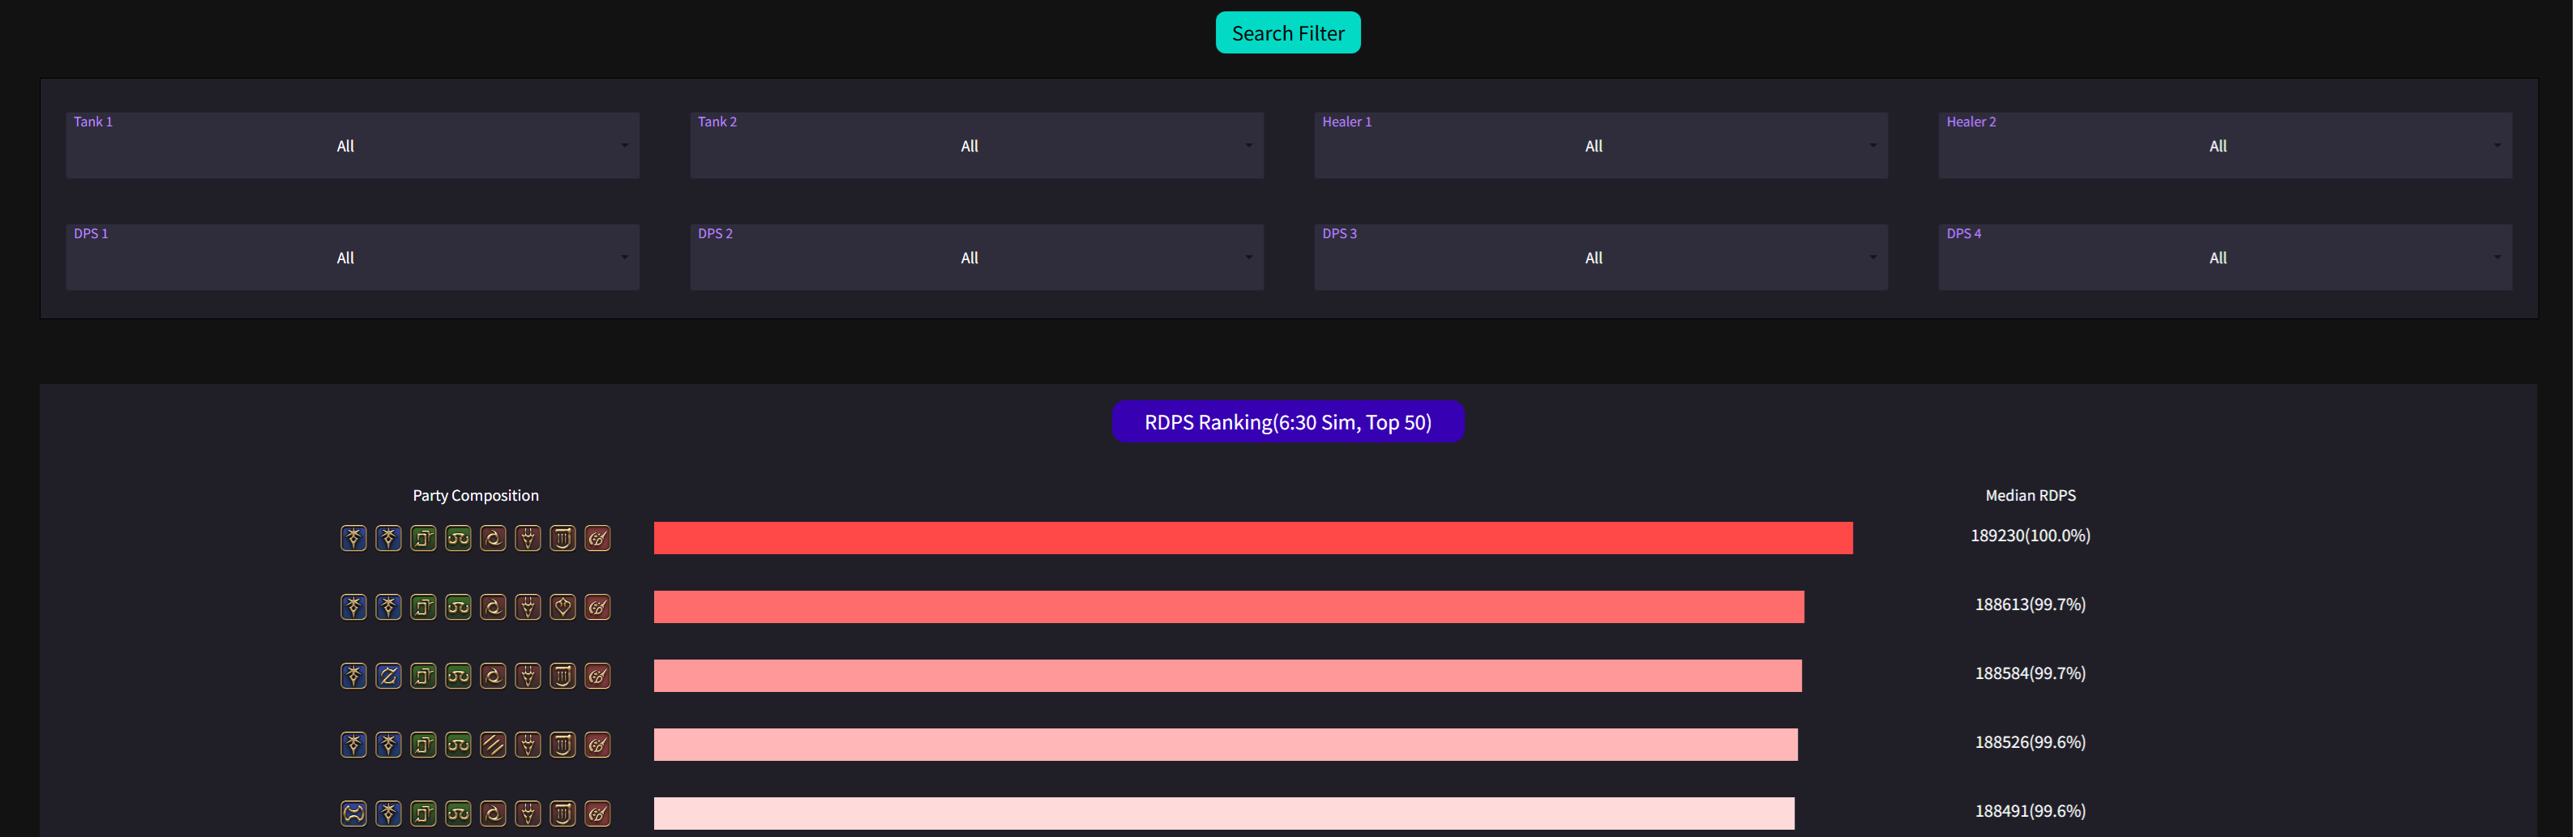
Task: Click Ninja icon in 188584 row
Action: click(493, 676)
